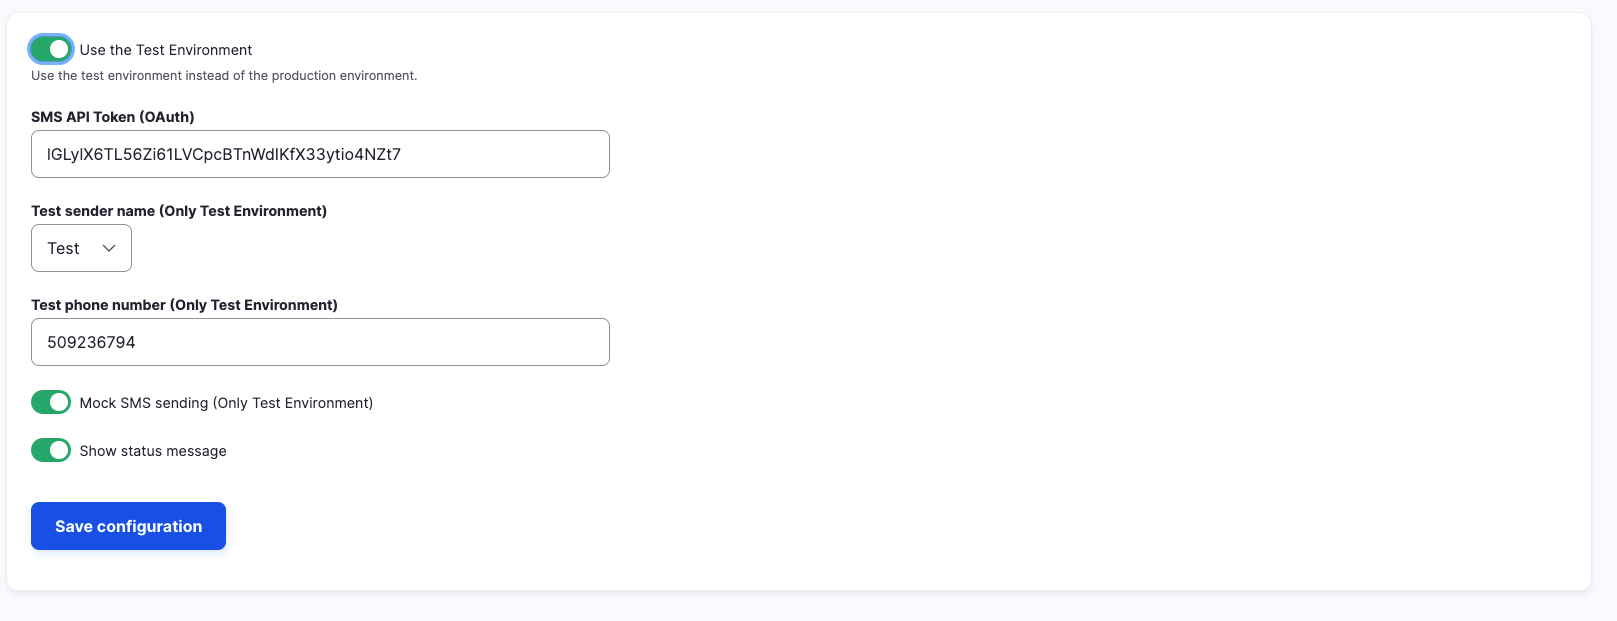Click the "SMS API Token (OAuth)" field label
The height and width of the screenshot is (621, 1617).
coord(113,117)
